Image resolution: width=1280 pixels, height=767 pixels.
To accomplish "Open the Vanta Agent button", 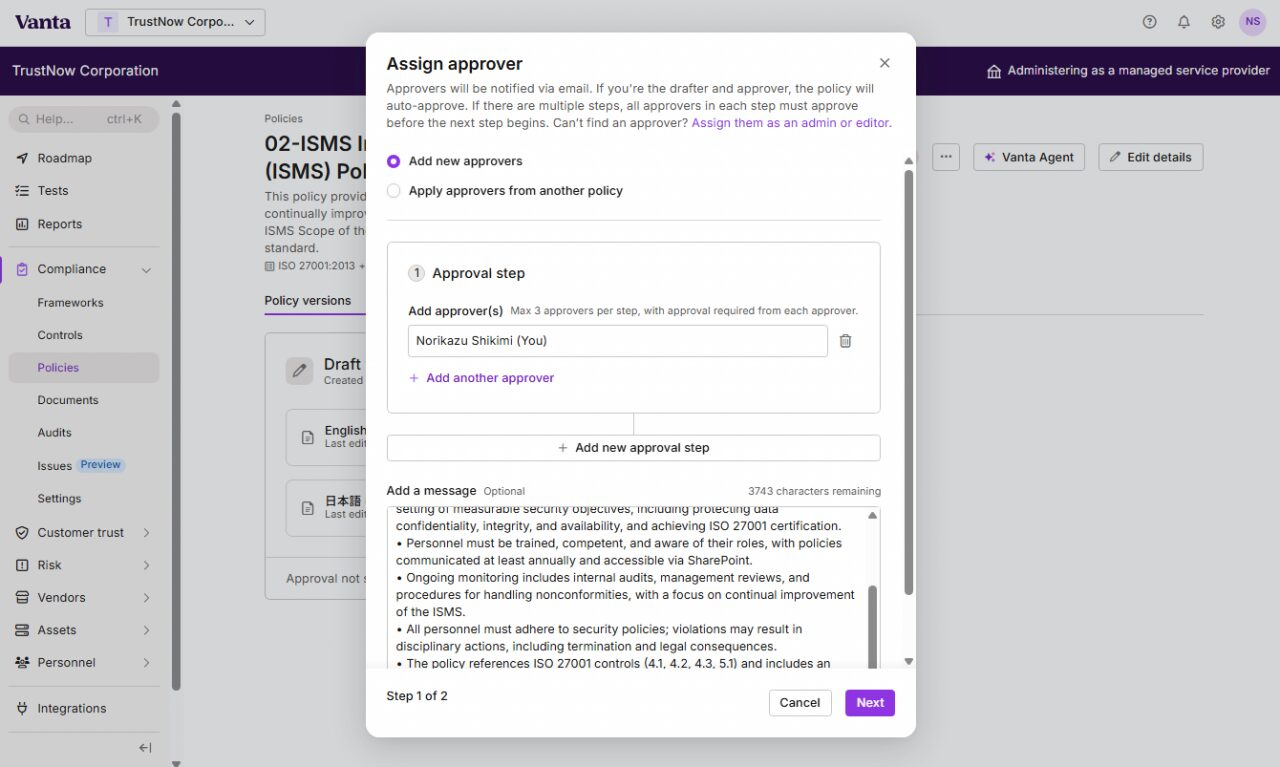I will (x=1029, y=157).
